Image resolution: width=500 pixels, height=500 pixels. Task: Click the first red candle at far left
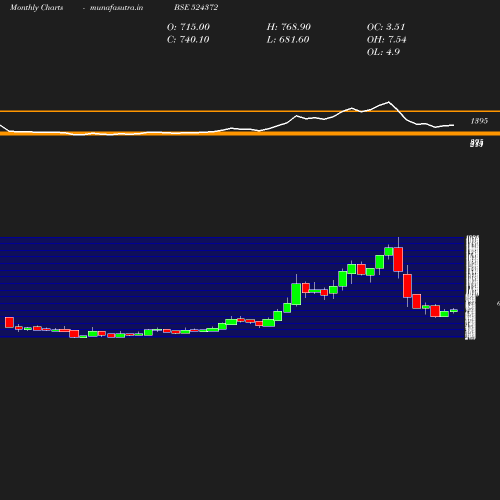[9, 322]
